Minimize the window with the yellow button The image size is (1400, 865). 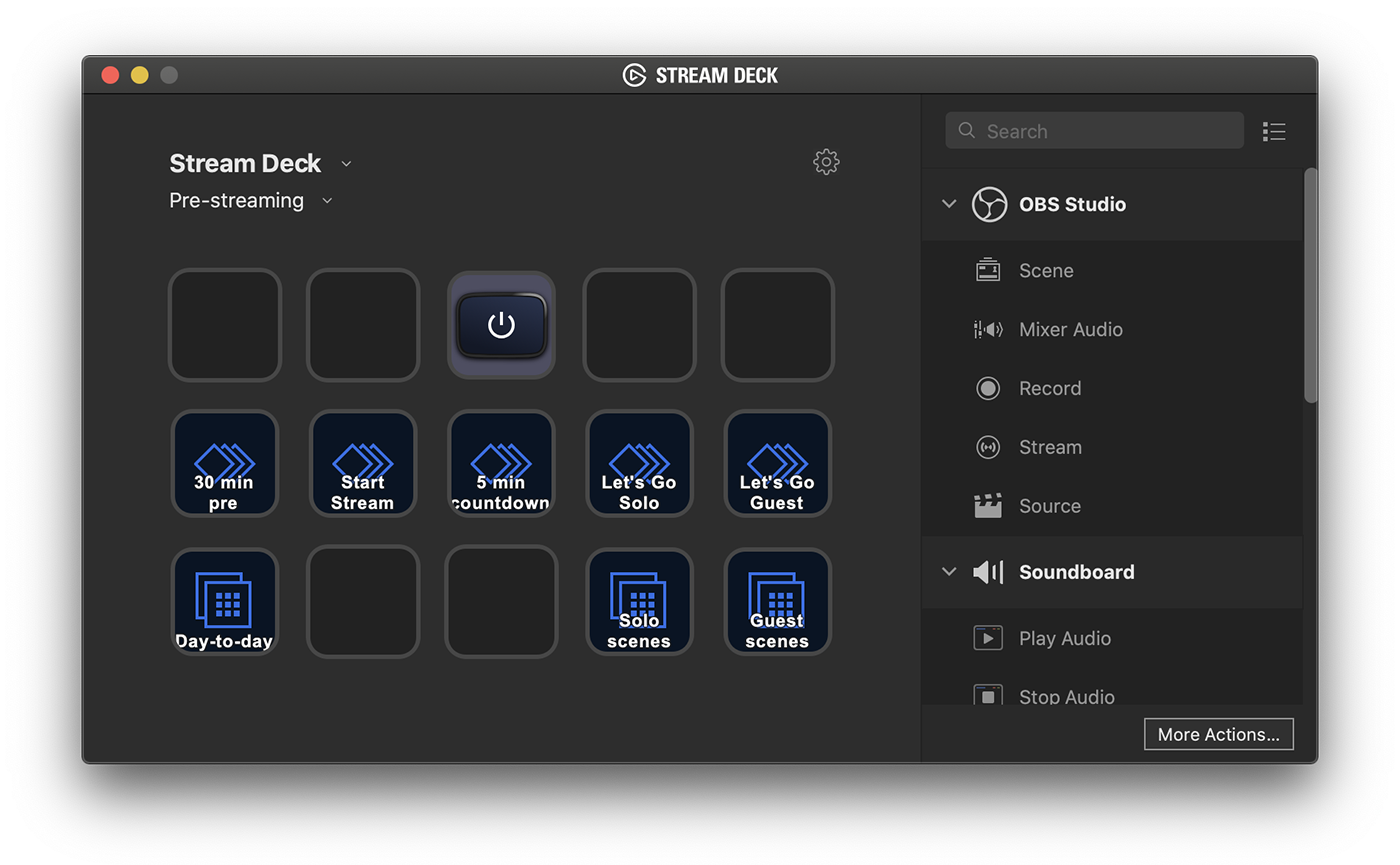coord(140,75)
